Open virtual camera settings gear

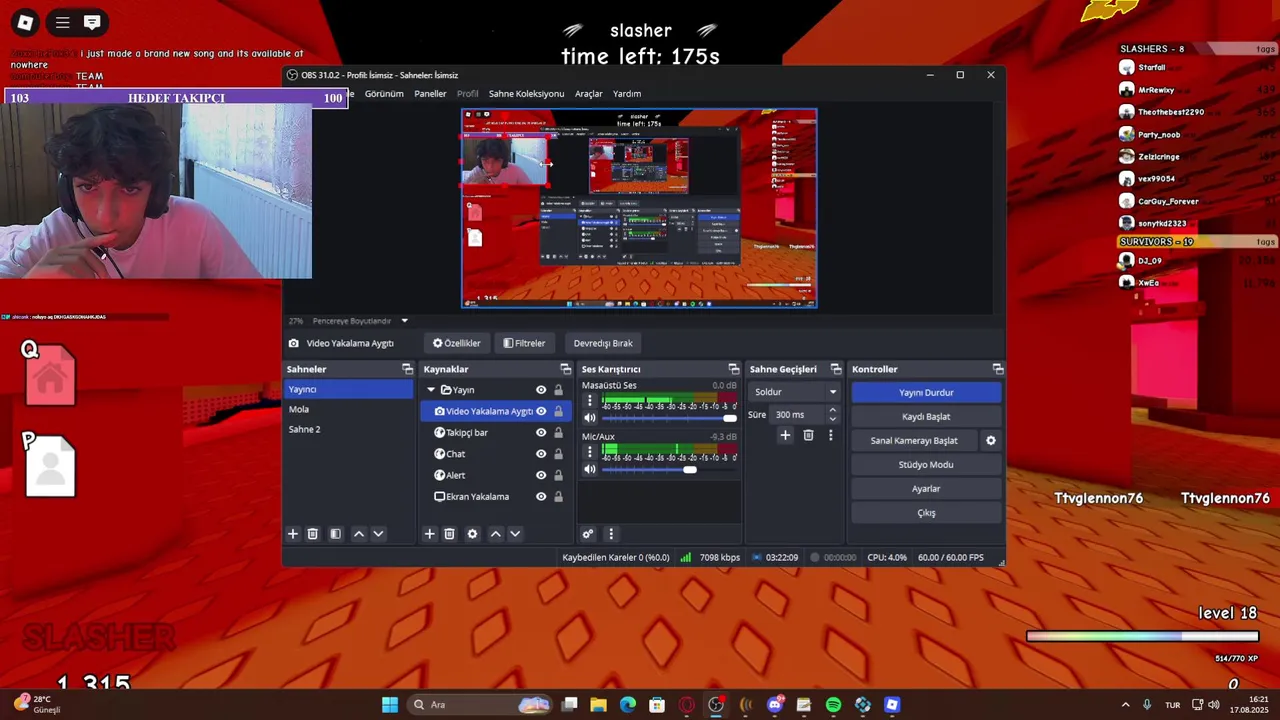point(991,440)
